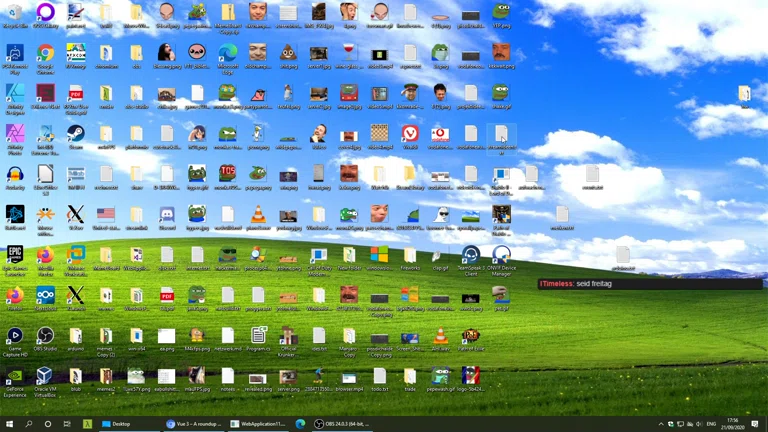Select the TOS Pepe image file
The height and width of the screenshot is (432, 768).
click(227, 177)
